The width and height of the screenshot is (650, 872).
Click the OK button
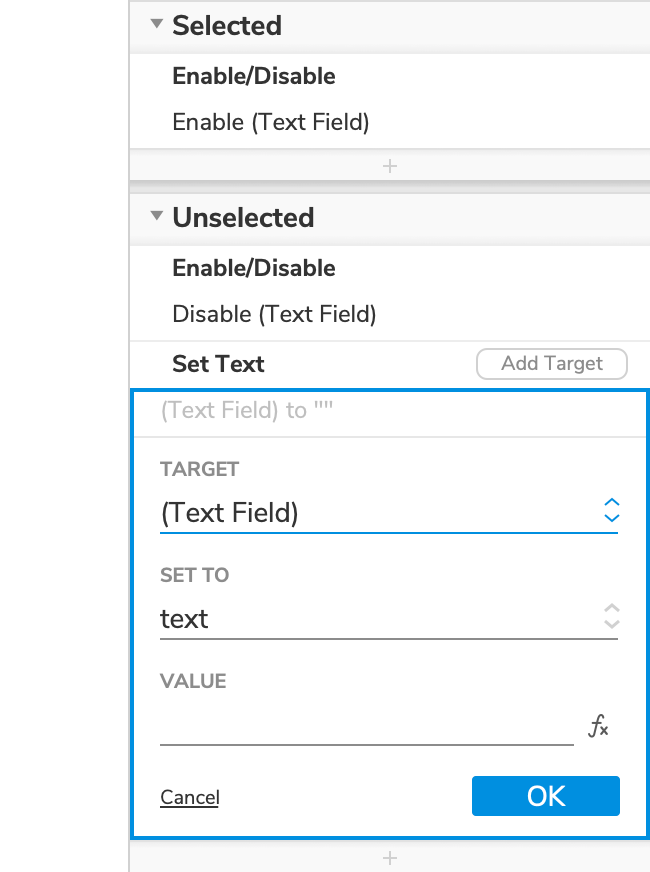[546, 796]
